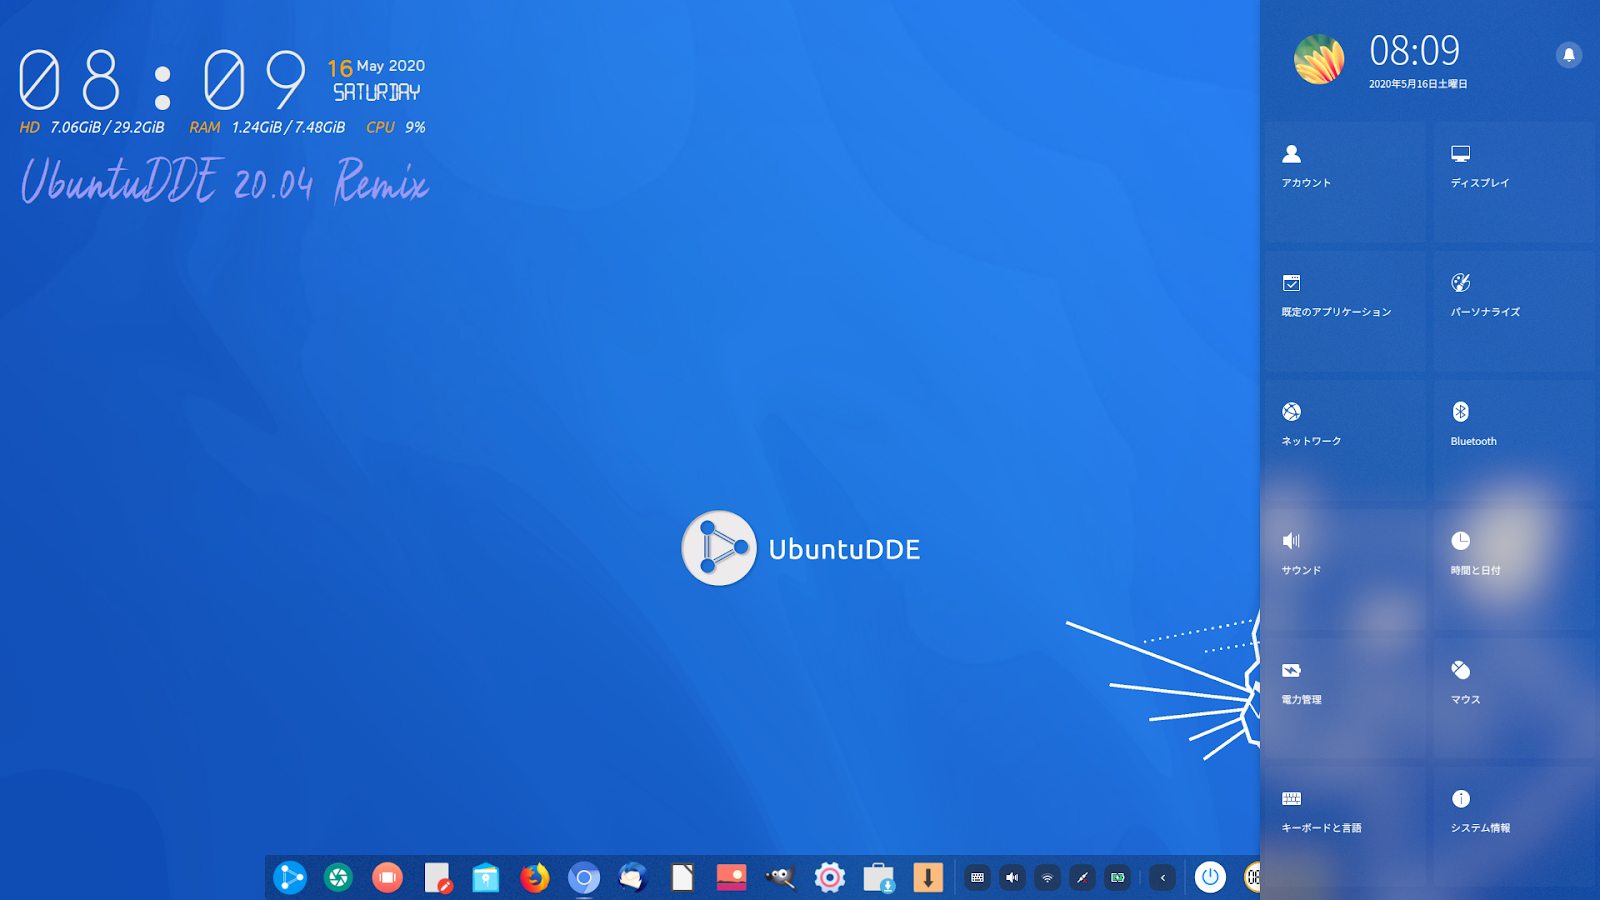Open the Bluetooth settings tile
Image resolution: width=1600 pixels, height=900 pixels.
1514,440
